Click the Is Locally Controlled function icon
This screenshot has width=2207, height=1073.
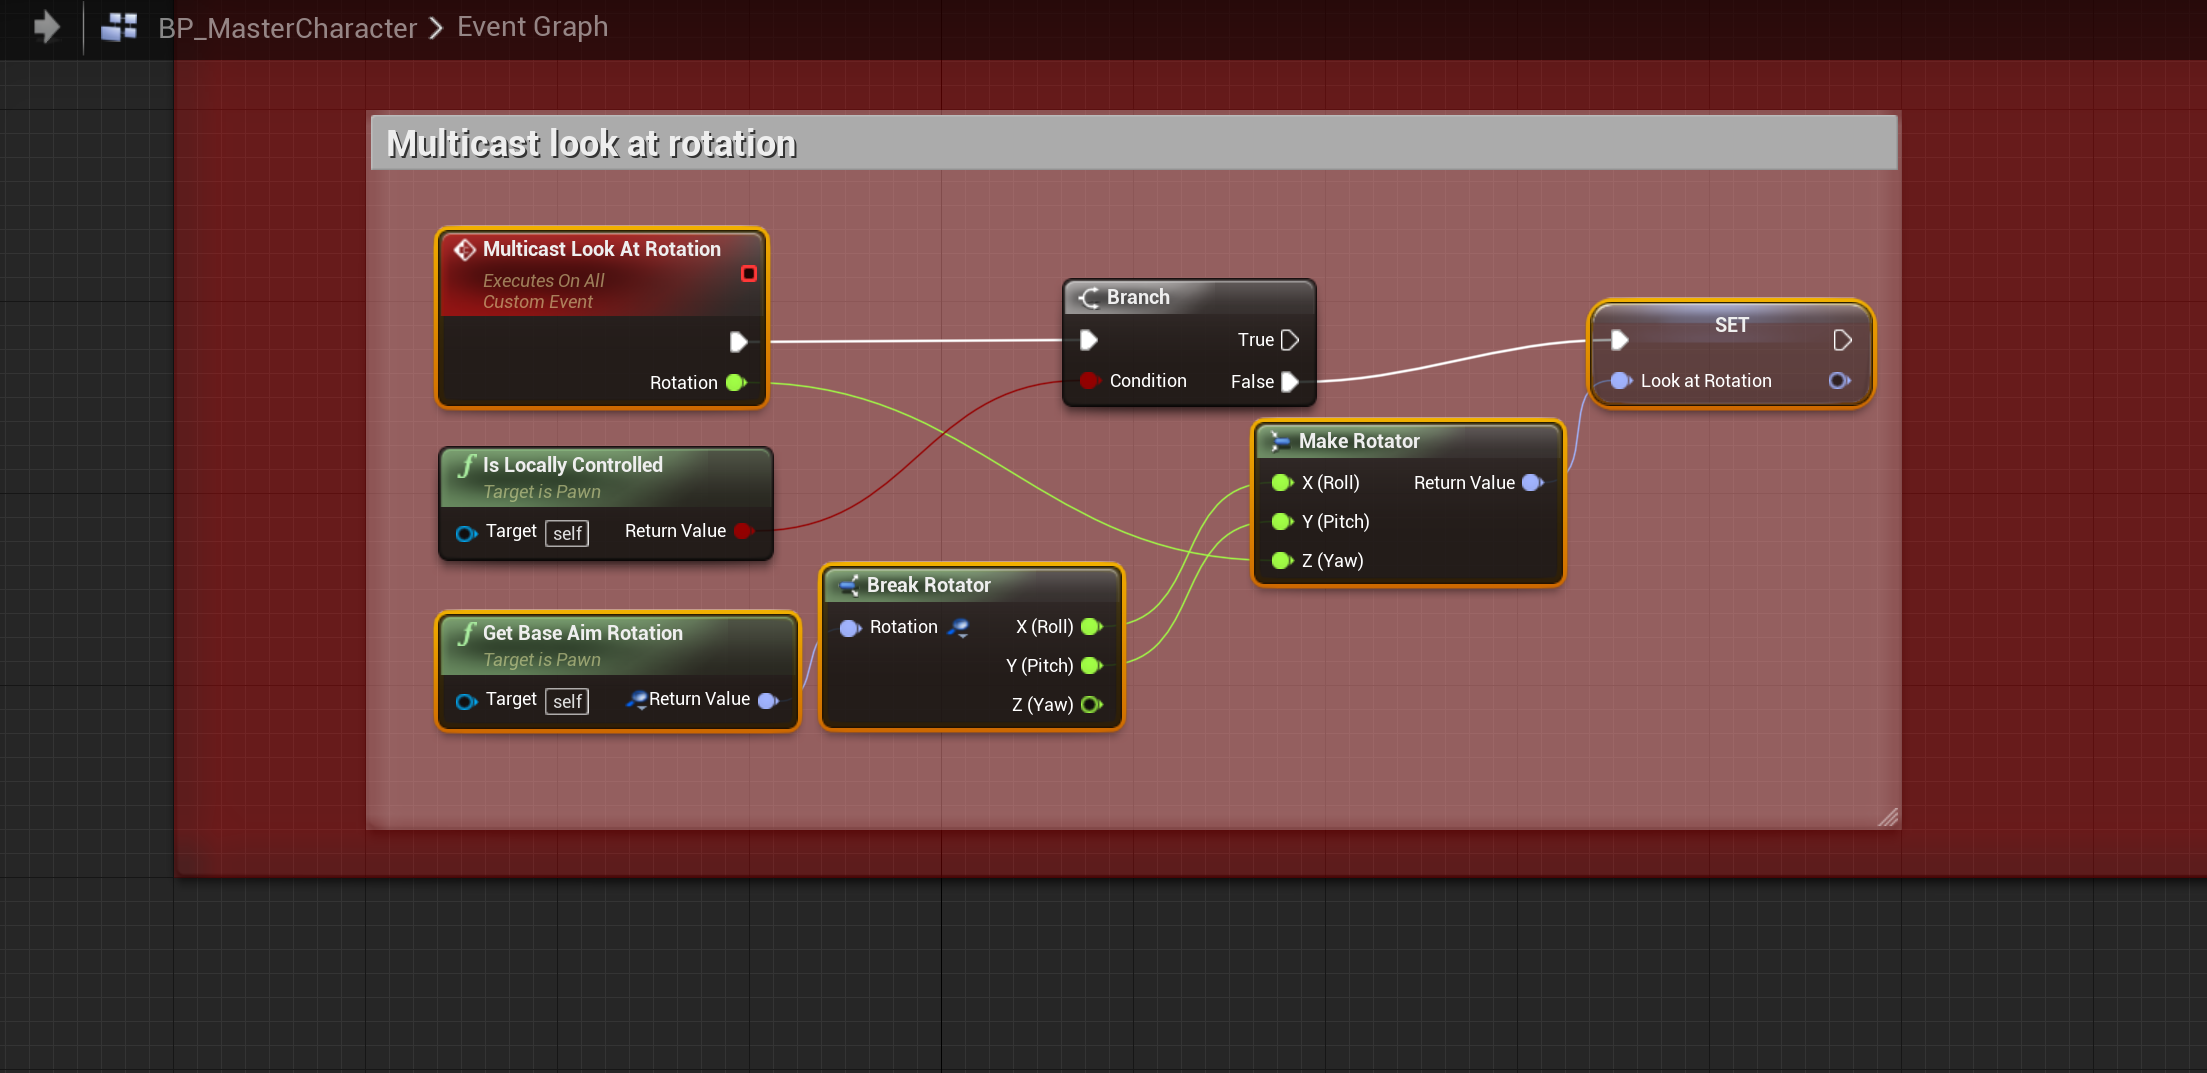coord(467,465)
